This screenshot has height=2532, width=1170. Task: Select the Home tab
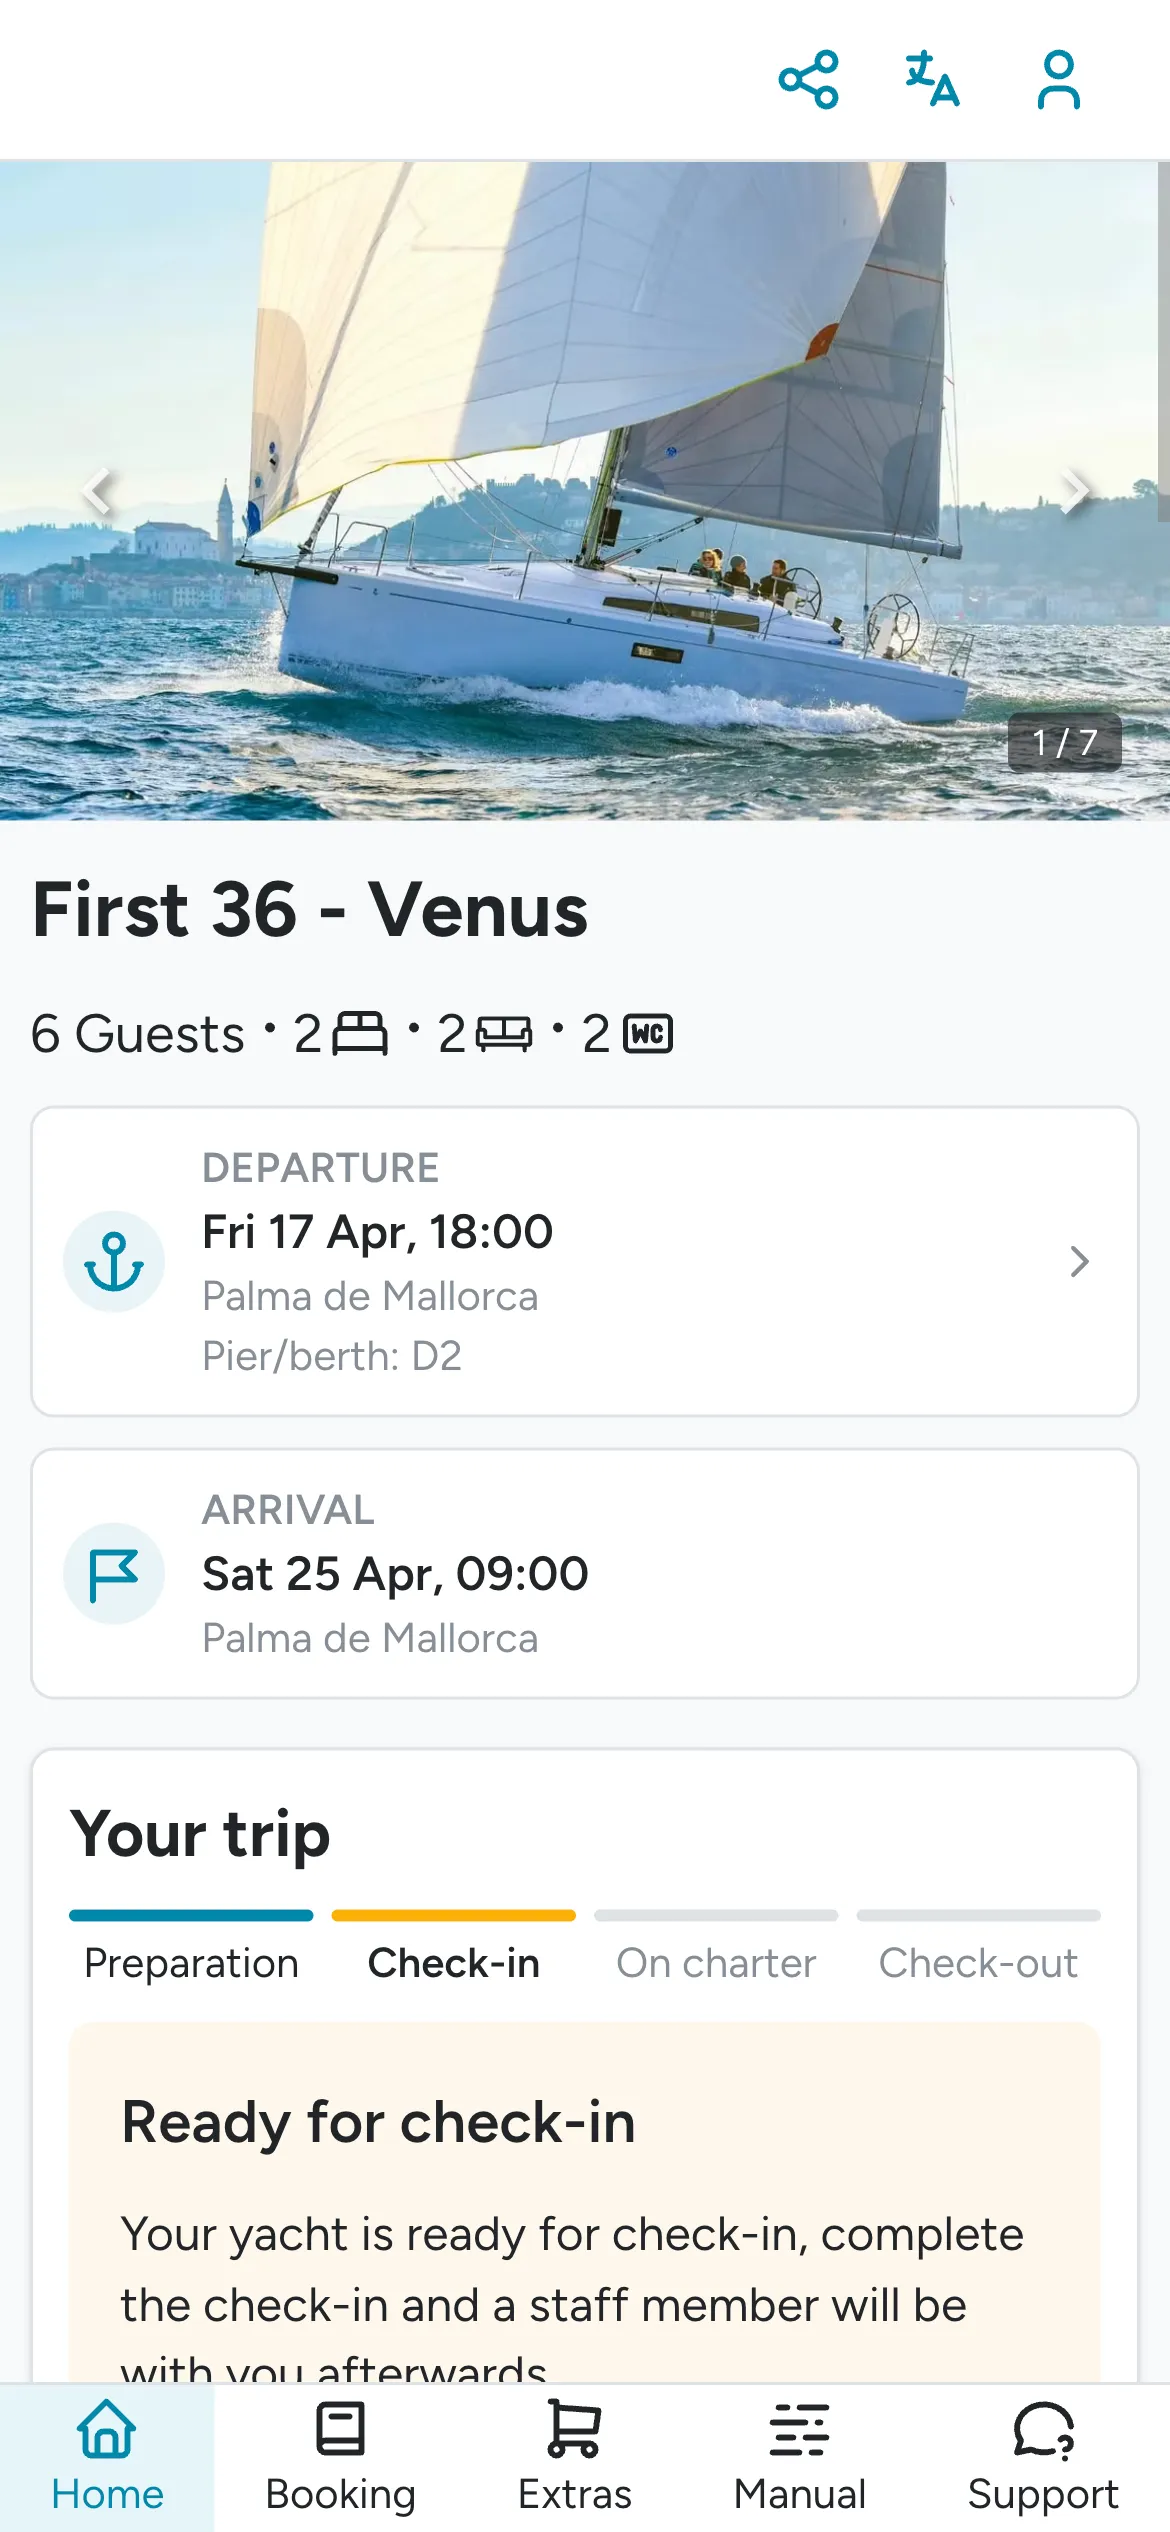[107, 2457]
